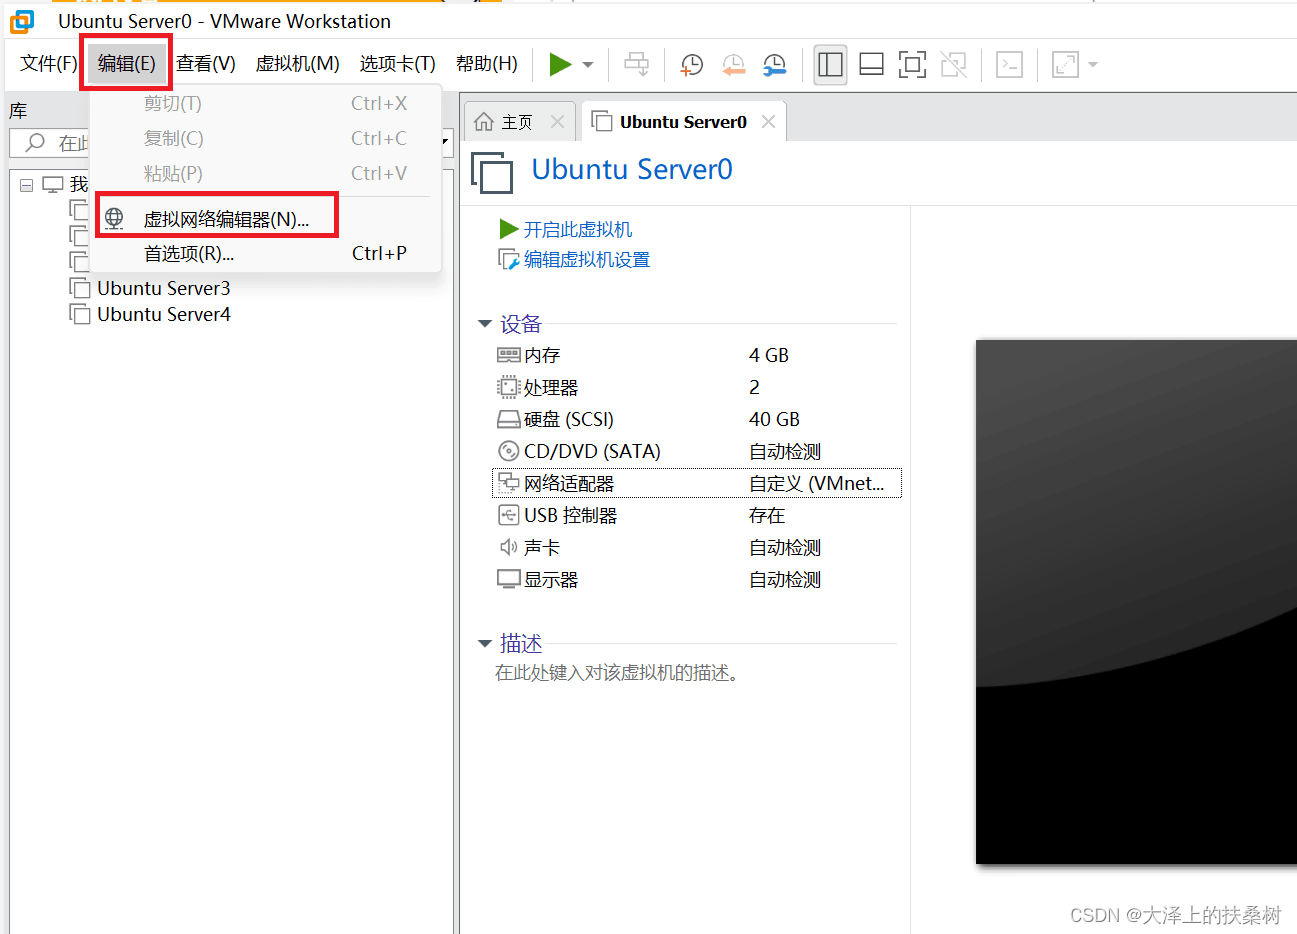Open the snapshot manager icon
Viewport: 1297px width, 934px height.
774,65
